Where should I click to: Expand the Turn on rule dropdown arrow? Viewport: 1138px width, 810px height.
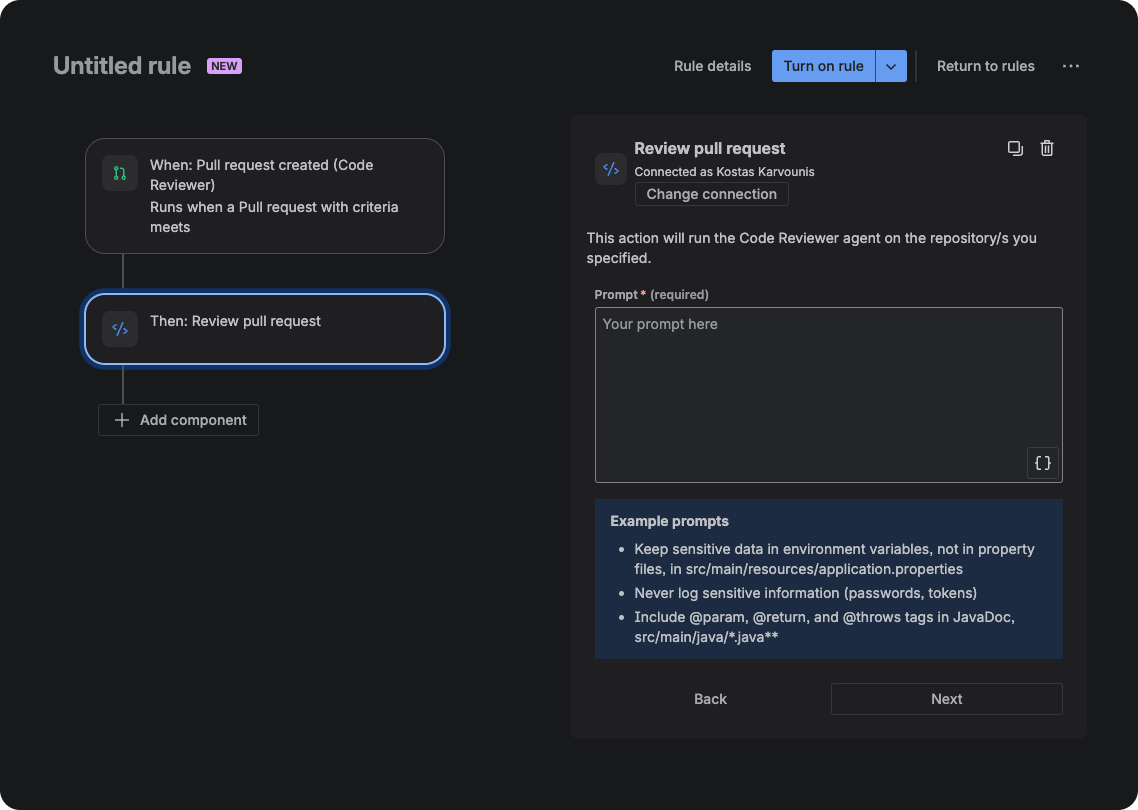(891, 66)
